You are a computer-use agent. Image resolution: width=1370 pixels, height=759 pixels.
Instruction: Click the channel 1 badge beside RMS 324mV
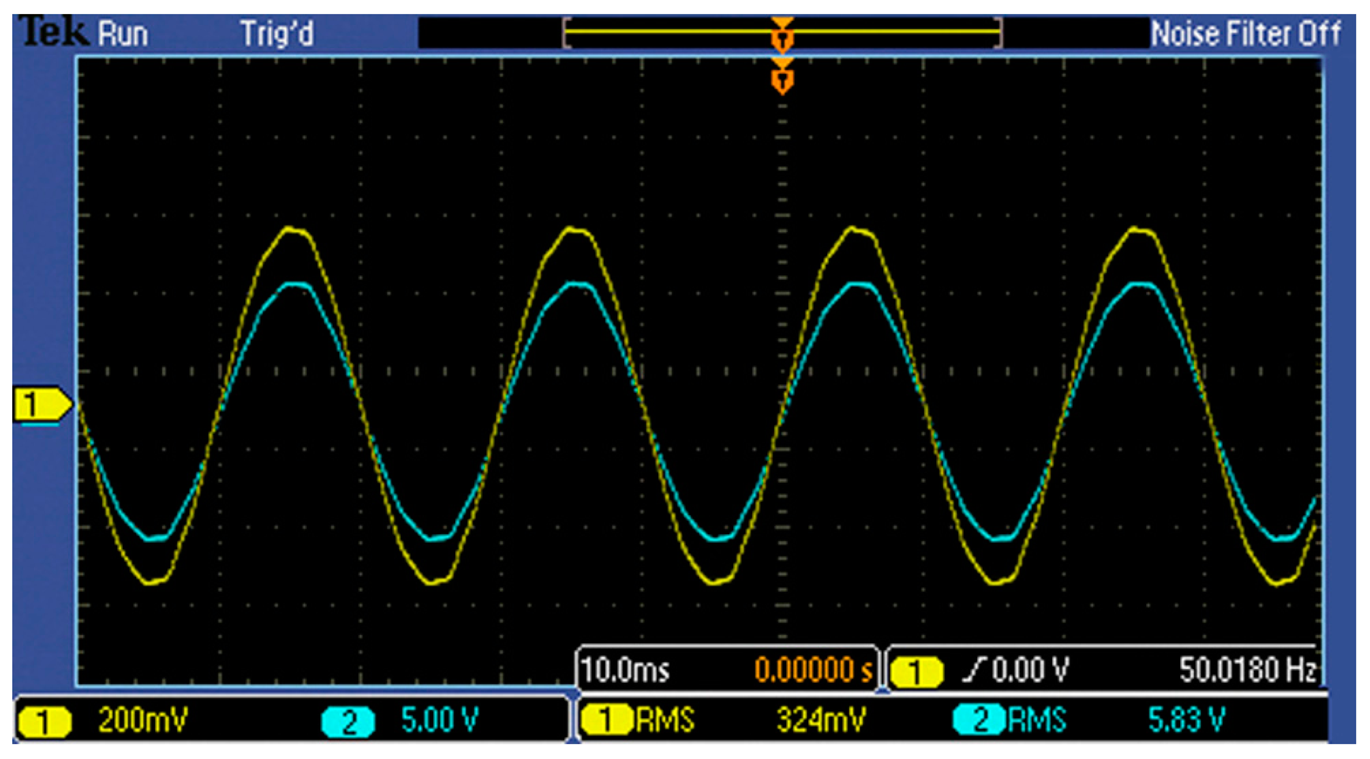606,720
